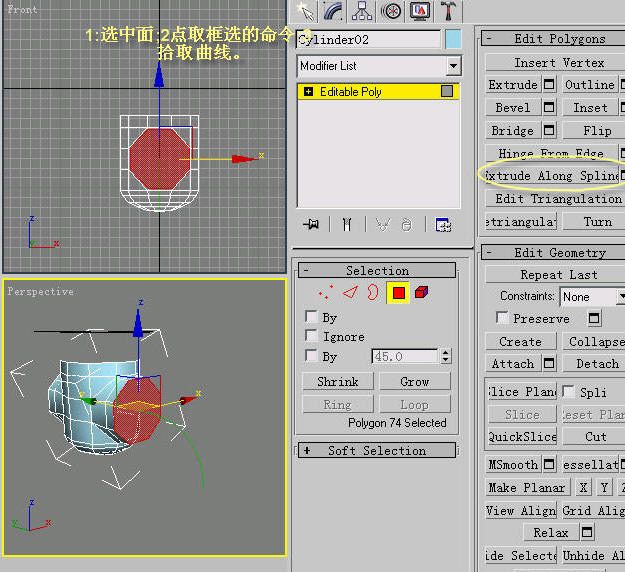Click the MSmooth button
This screenshot has width=625, height=572.
click(x=513, y=464)
